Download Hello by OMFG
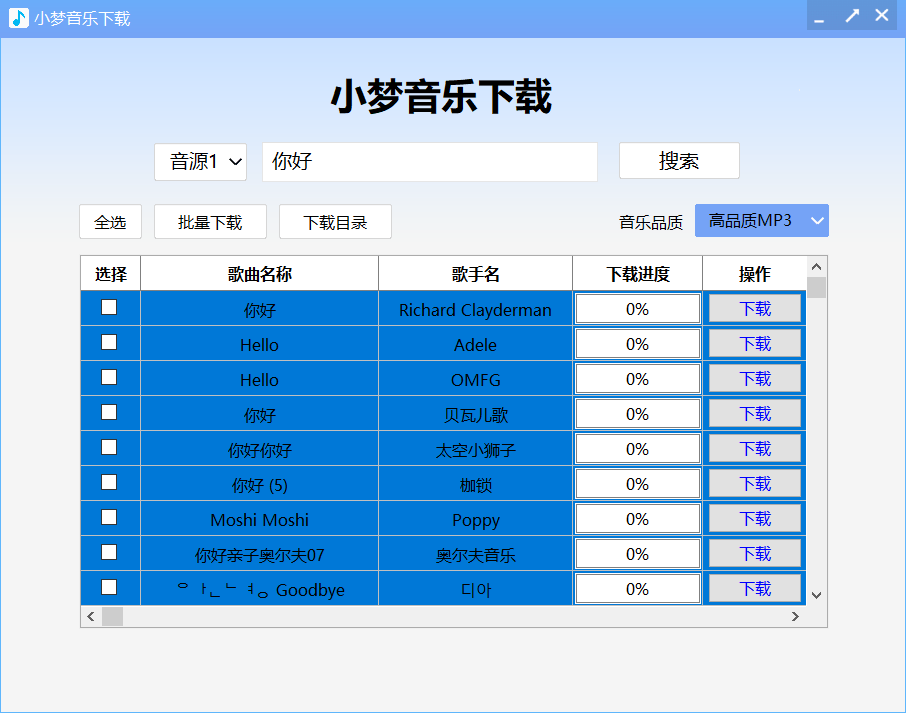Viewport: 906px width, 713px height. (754, 378)
